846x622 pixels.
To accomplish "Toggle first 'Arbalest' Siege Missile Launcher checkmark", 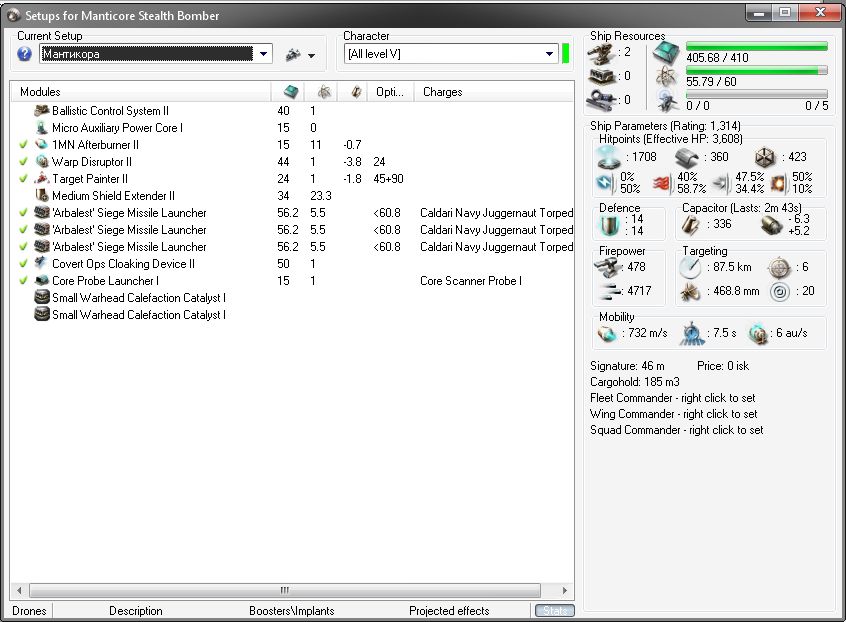I will [23, 213].
